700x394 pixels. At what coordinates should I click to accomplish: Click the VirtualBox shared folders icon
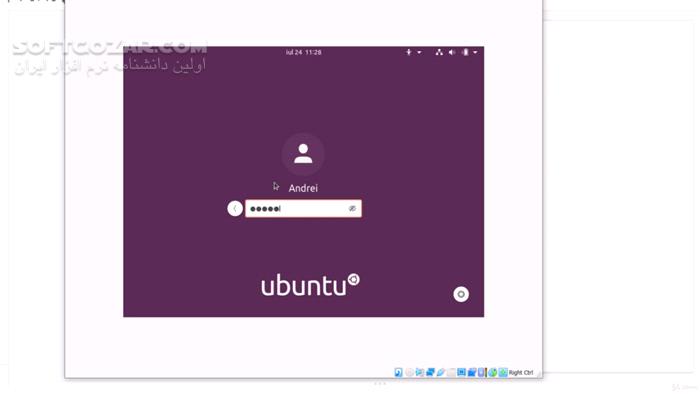(451, 372)
